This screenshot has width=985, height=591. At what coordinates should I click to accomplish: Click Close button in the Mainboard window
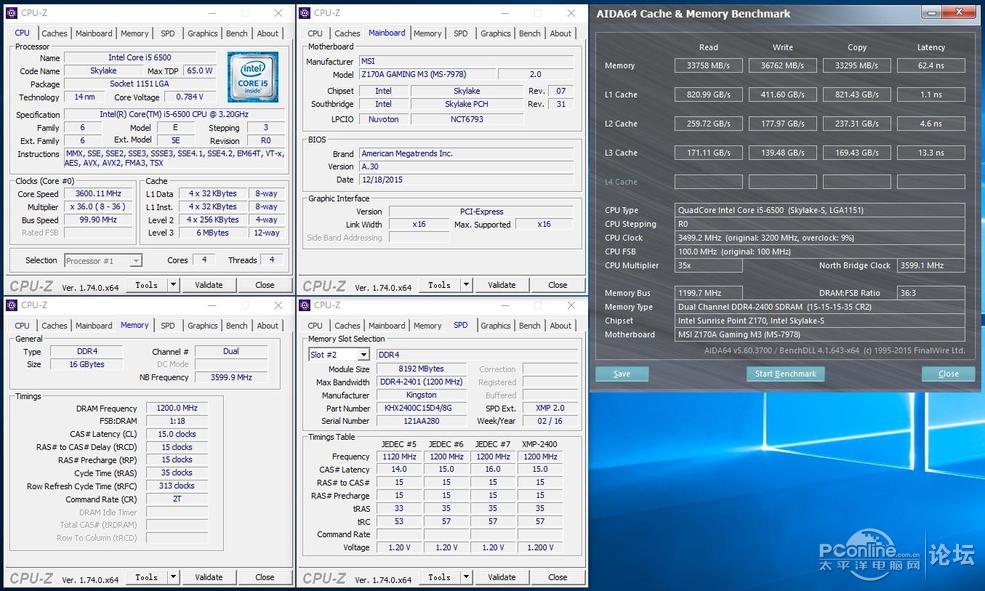point(557,285)
